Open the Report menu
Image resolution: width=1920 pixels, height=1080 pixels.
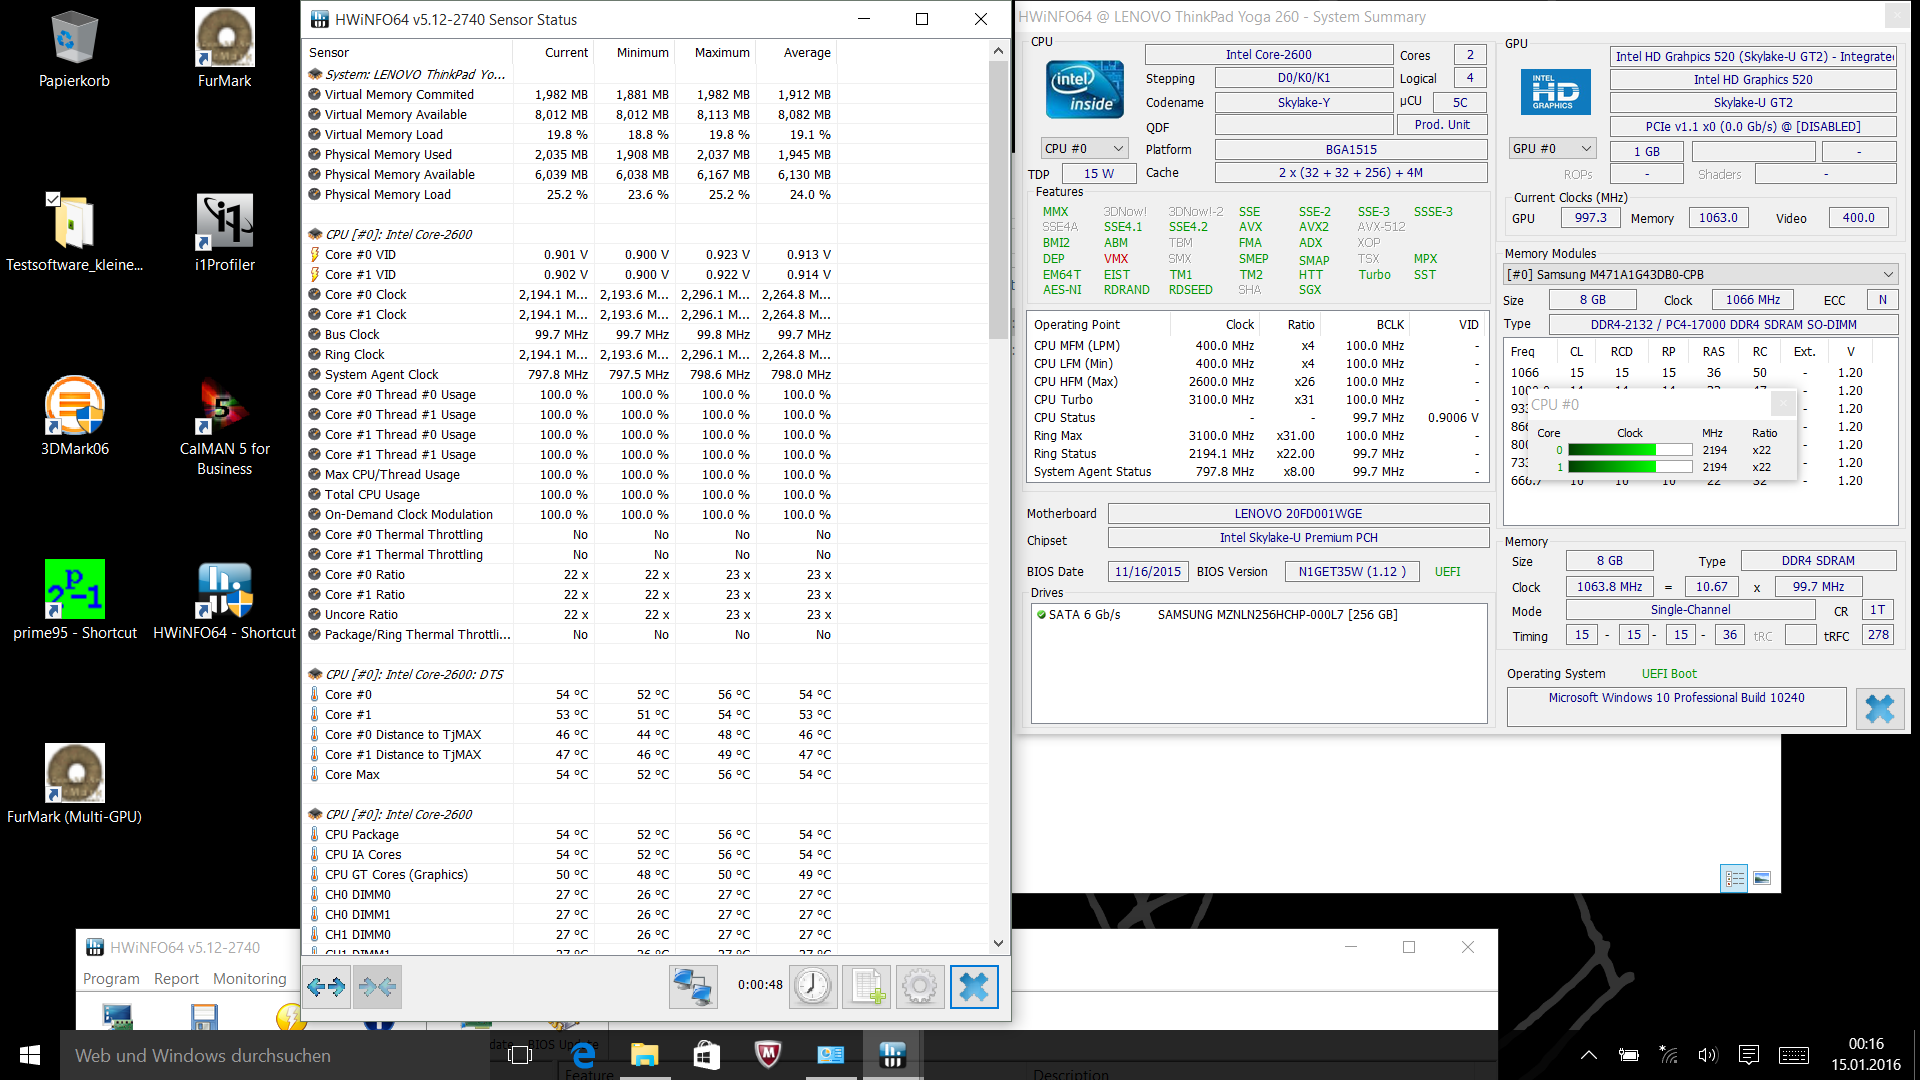(176, 979)
